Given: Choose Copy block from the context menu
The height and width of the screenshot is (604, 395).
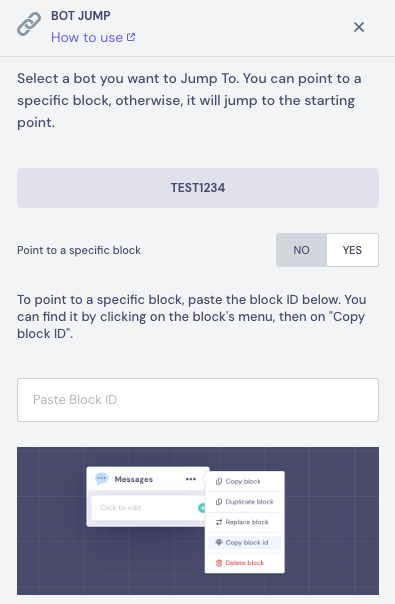Looking at the screenshot, I should (x=244, y=481).
